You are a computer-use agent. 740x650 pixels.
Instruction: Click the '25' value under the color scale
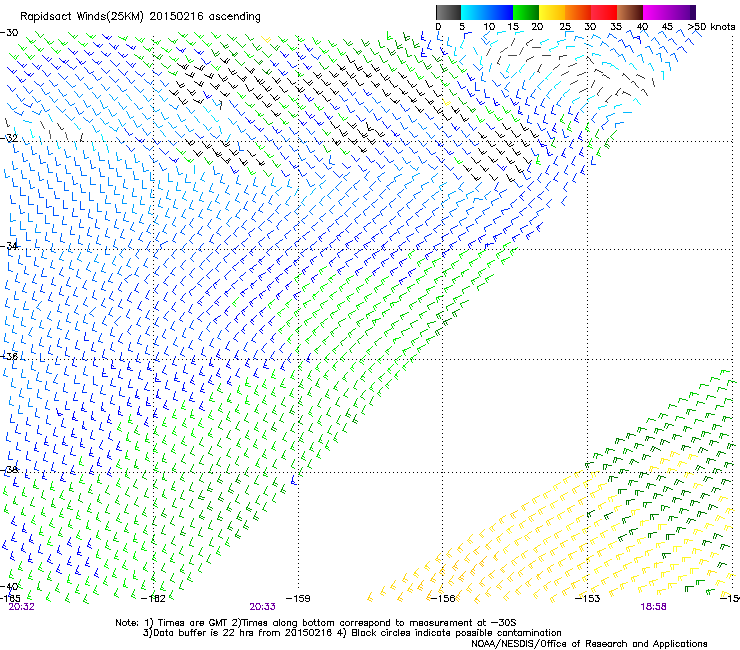click(x=565, y=27)
